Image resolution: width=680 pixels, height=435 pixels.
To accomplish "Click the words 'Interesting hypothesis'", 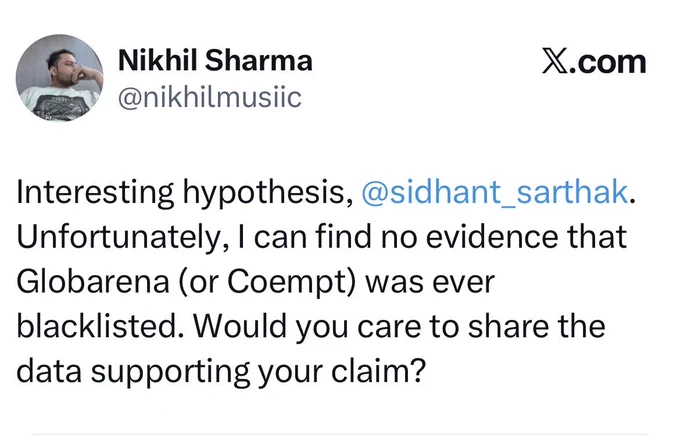I will click(x=182, y=193).
